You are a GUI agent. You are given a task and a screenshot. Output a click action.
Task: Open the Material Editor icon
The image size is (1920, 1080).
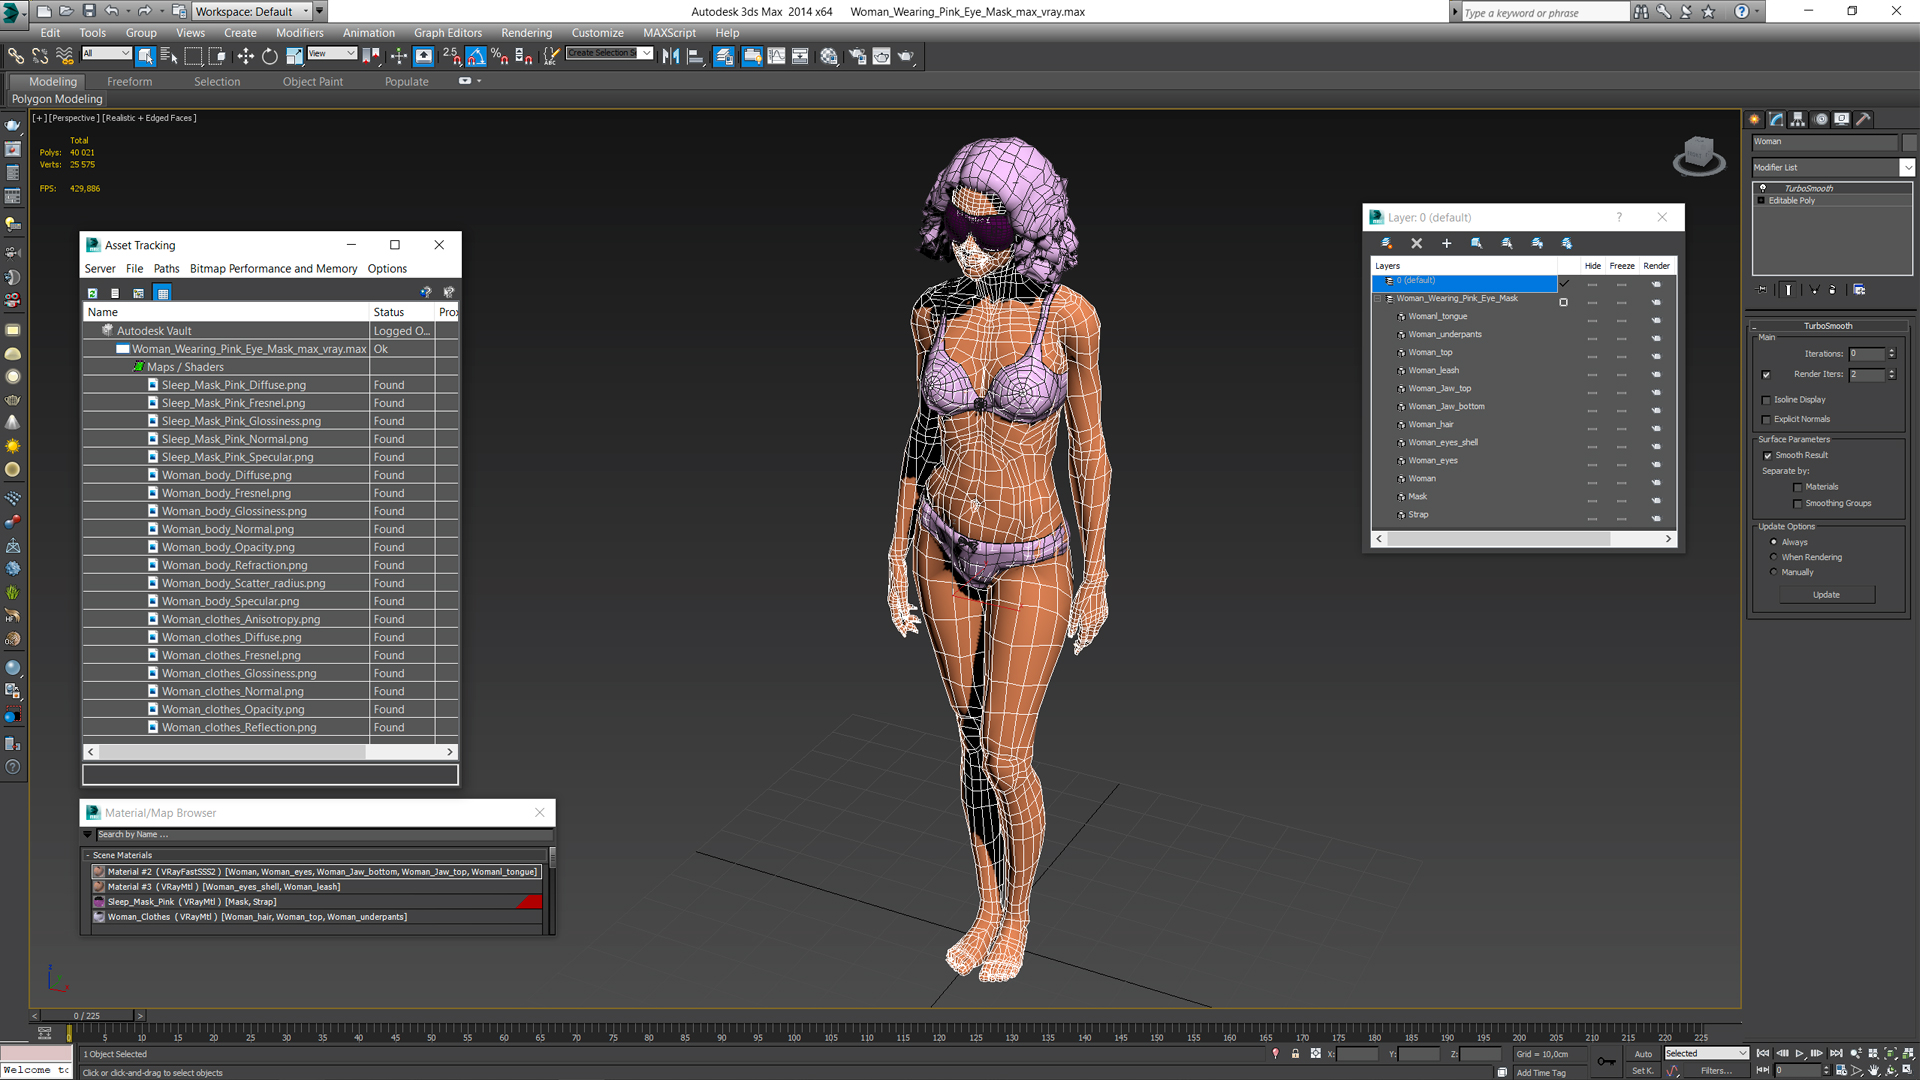click(x=829, y=56)
